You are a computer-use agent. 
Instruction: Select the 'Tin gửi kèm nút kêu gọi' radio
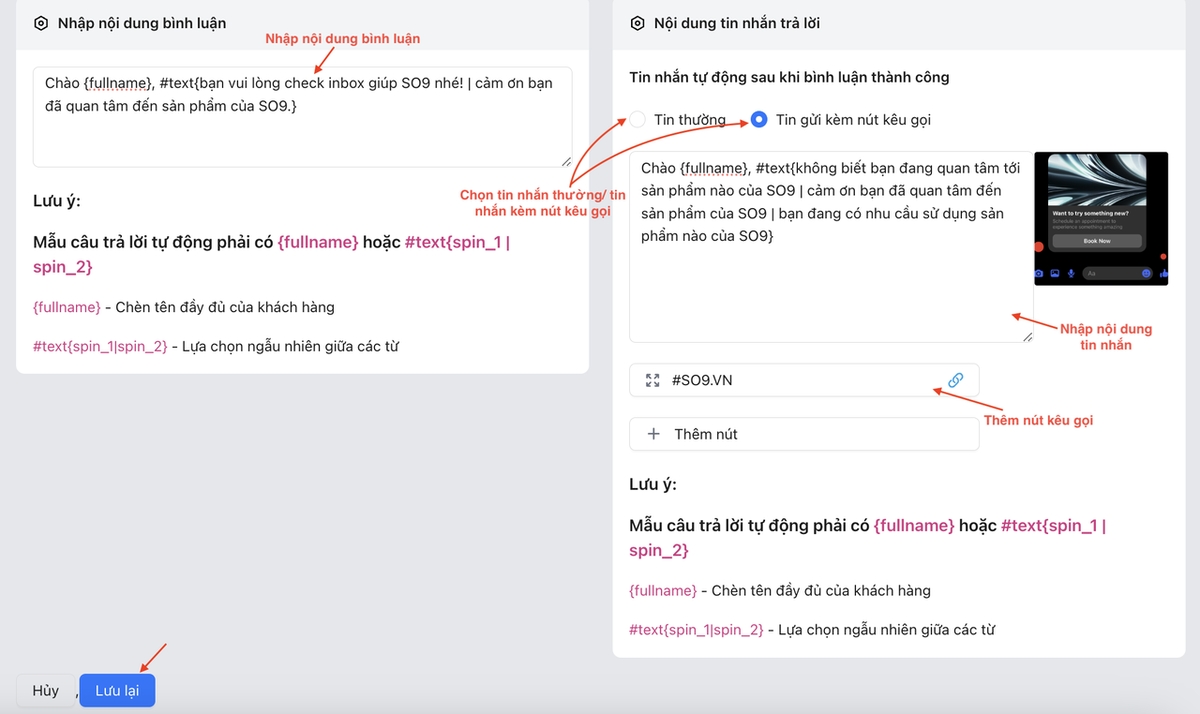(759, 120)
